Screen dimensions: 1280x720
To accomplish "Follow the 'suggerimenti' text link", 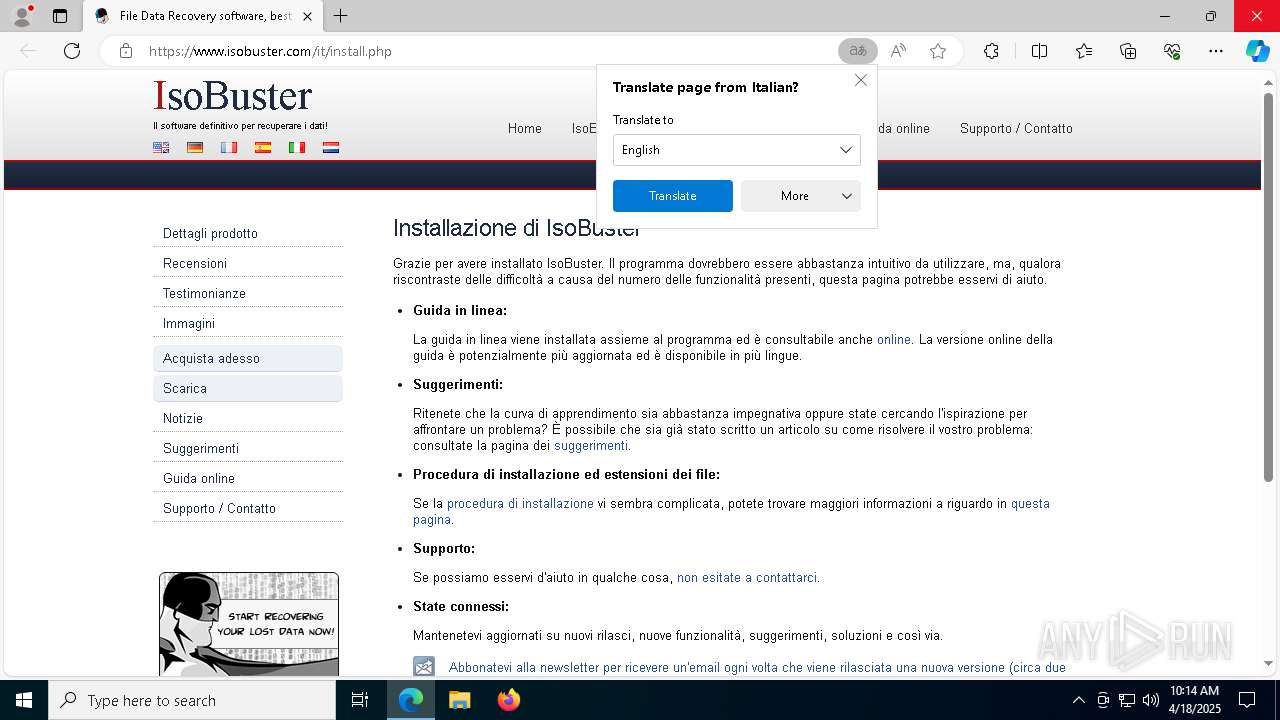I will 591,445.
